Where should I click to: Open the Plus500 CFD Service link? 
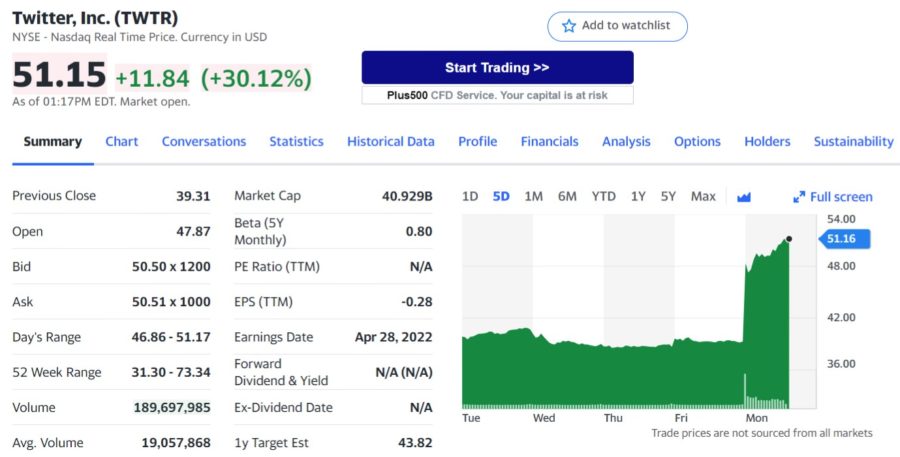click(x=497, y=95)
